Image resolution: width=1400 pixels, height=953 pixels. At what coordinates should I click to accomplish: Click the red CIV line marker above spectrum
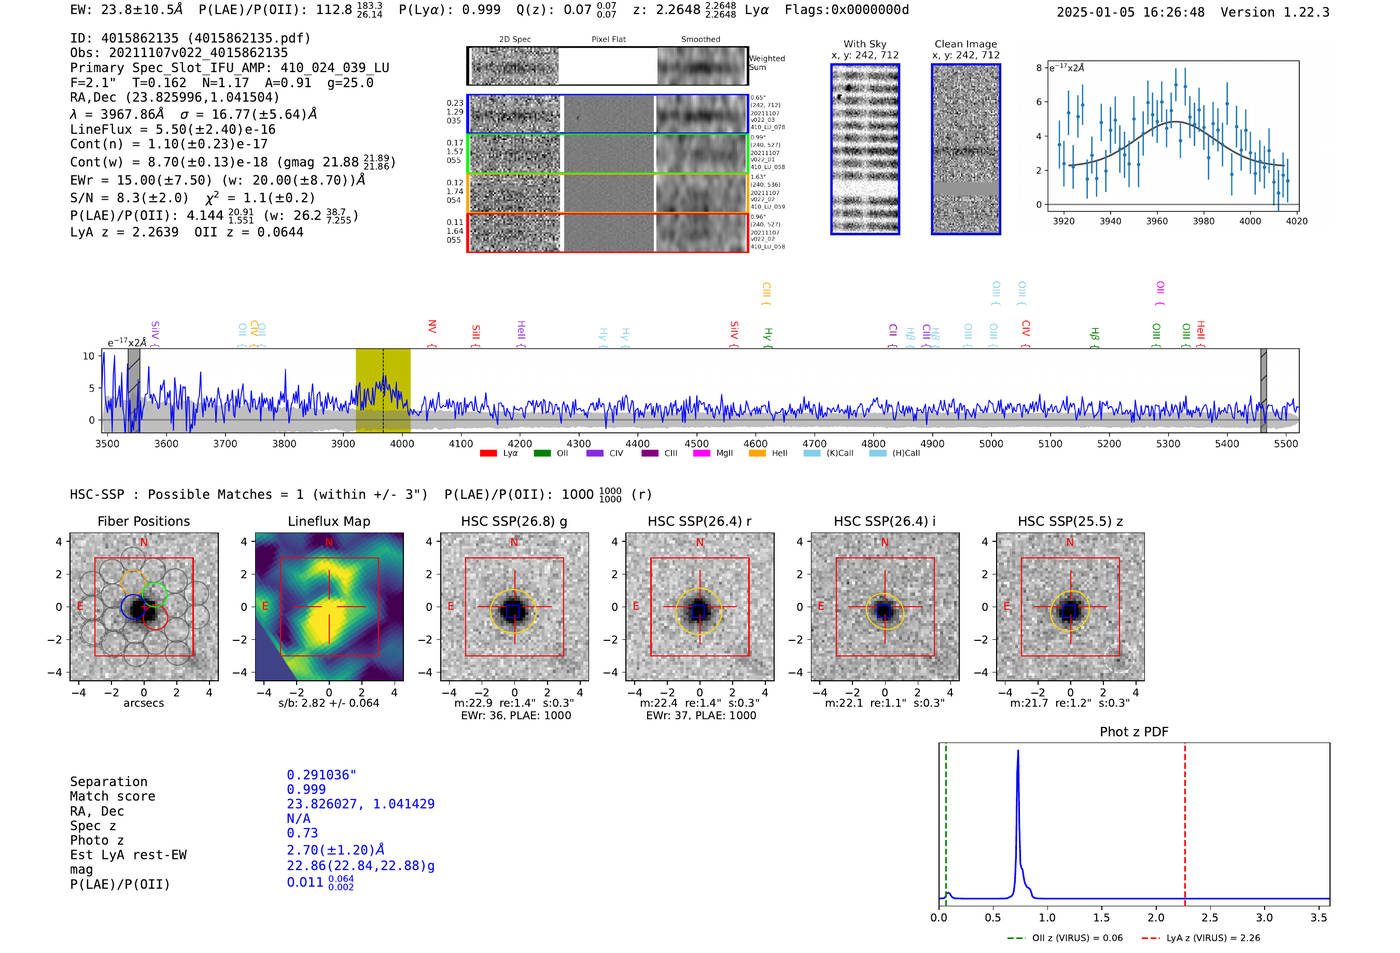tap(1026, 332)
